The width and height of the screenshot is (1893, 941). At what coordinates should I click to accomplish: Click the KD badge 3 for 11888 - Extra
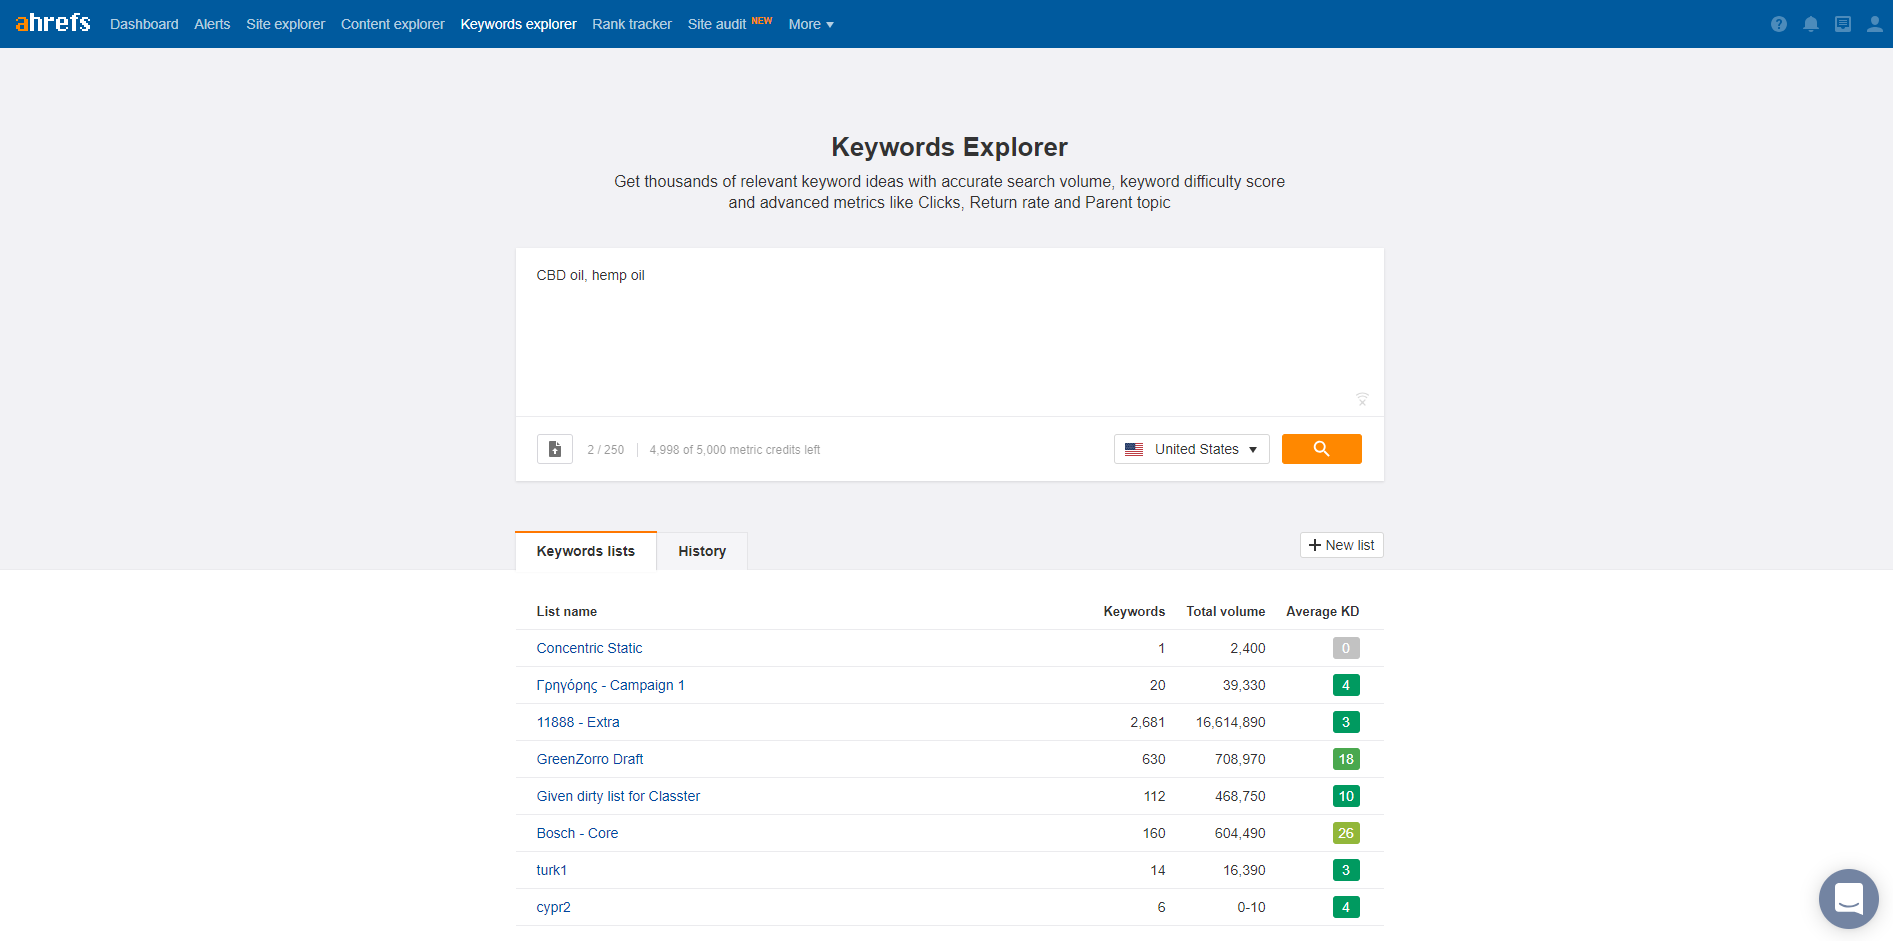[x=1346, y=722]
